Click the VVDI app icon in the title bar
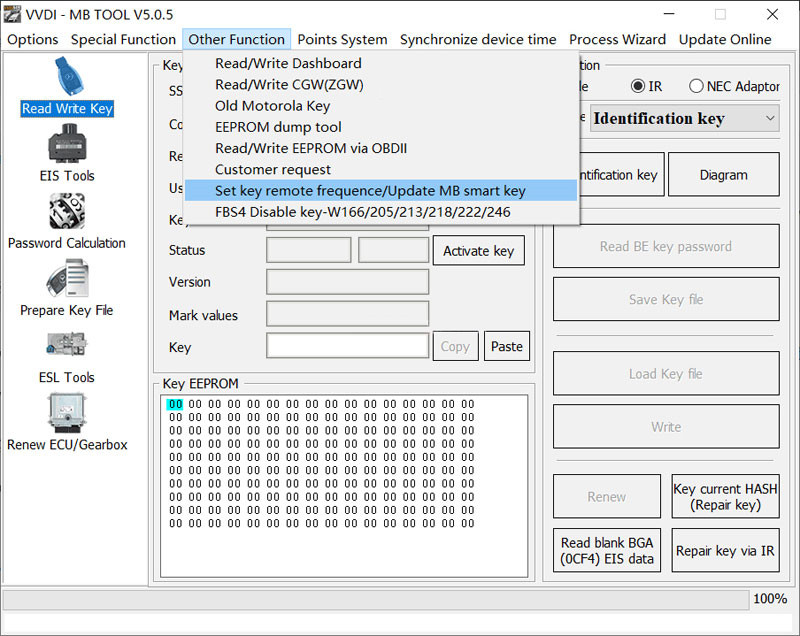 tap(12, 14)
